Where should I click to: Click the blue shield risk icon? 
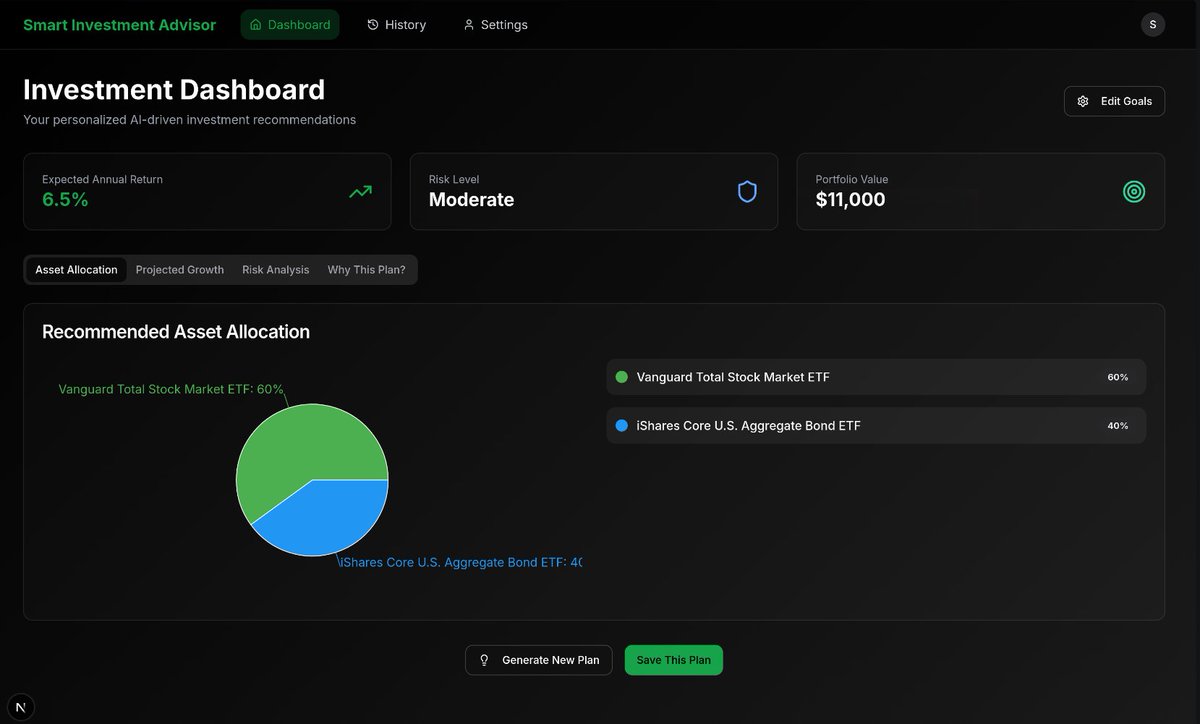pos(747,191)
